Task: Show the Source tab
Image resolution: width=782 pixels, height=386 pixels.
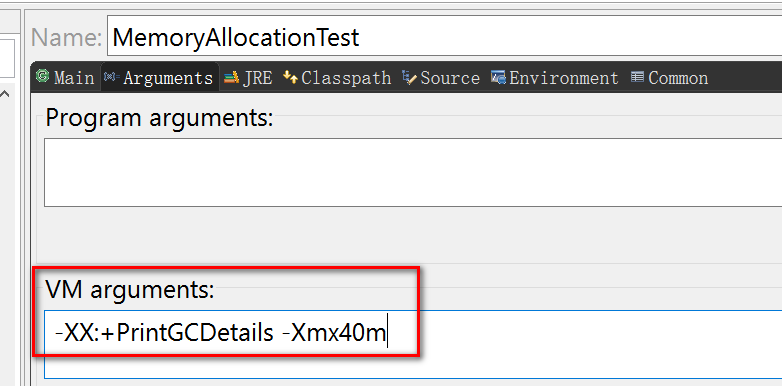Action: coord(441,77)
